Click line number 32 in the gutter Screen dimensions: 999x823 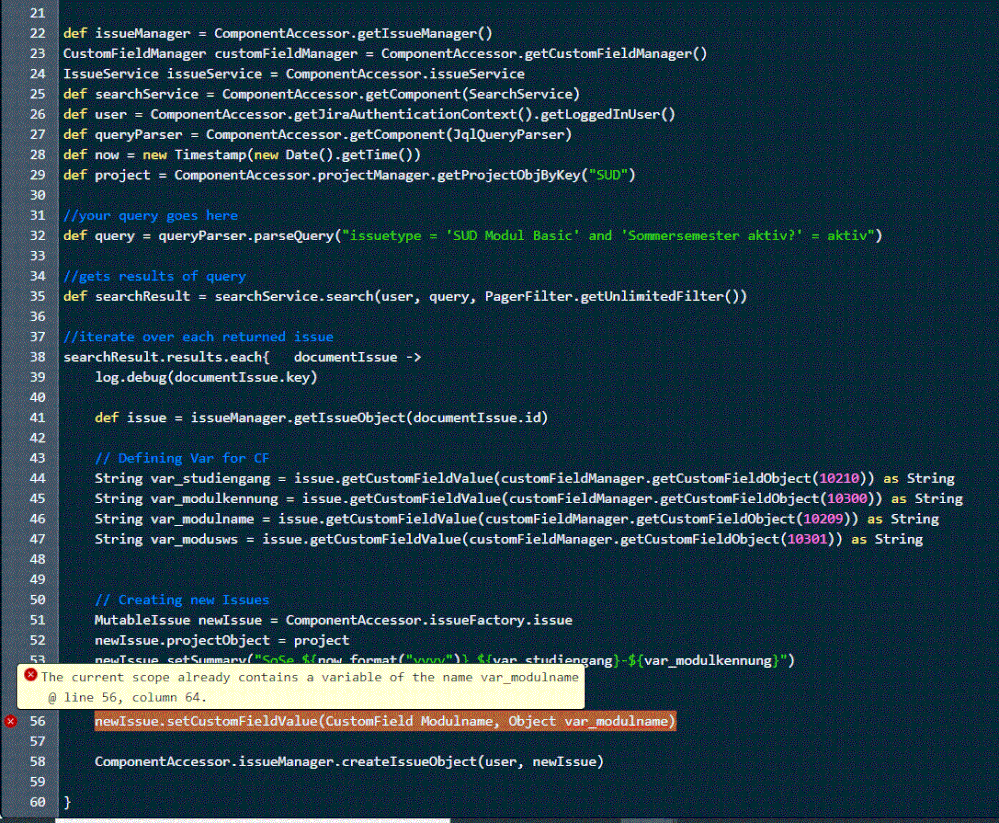(x=38, y=236)
